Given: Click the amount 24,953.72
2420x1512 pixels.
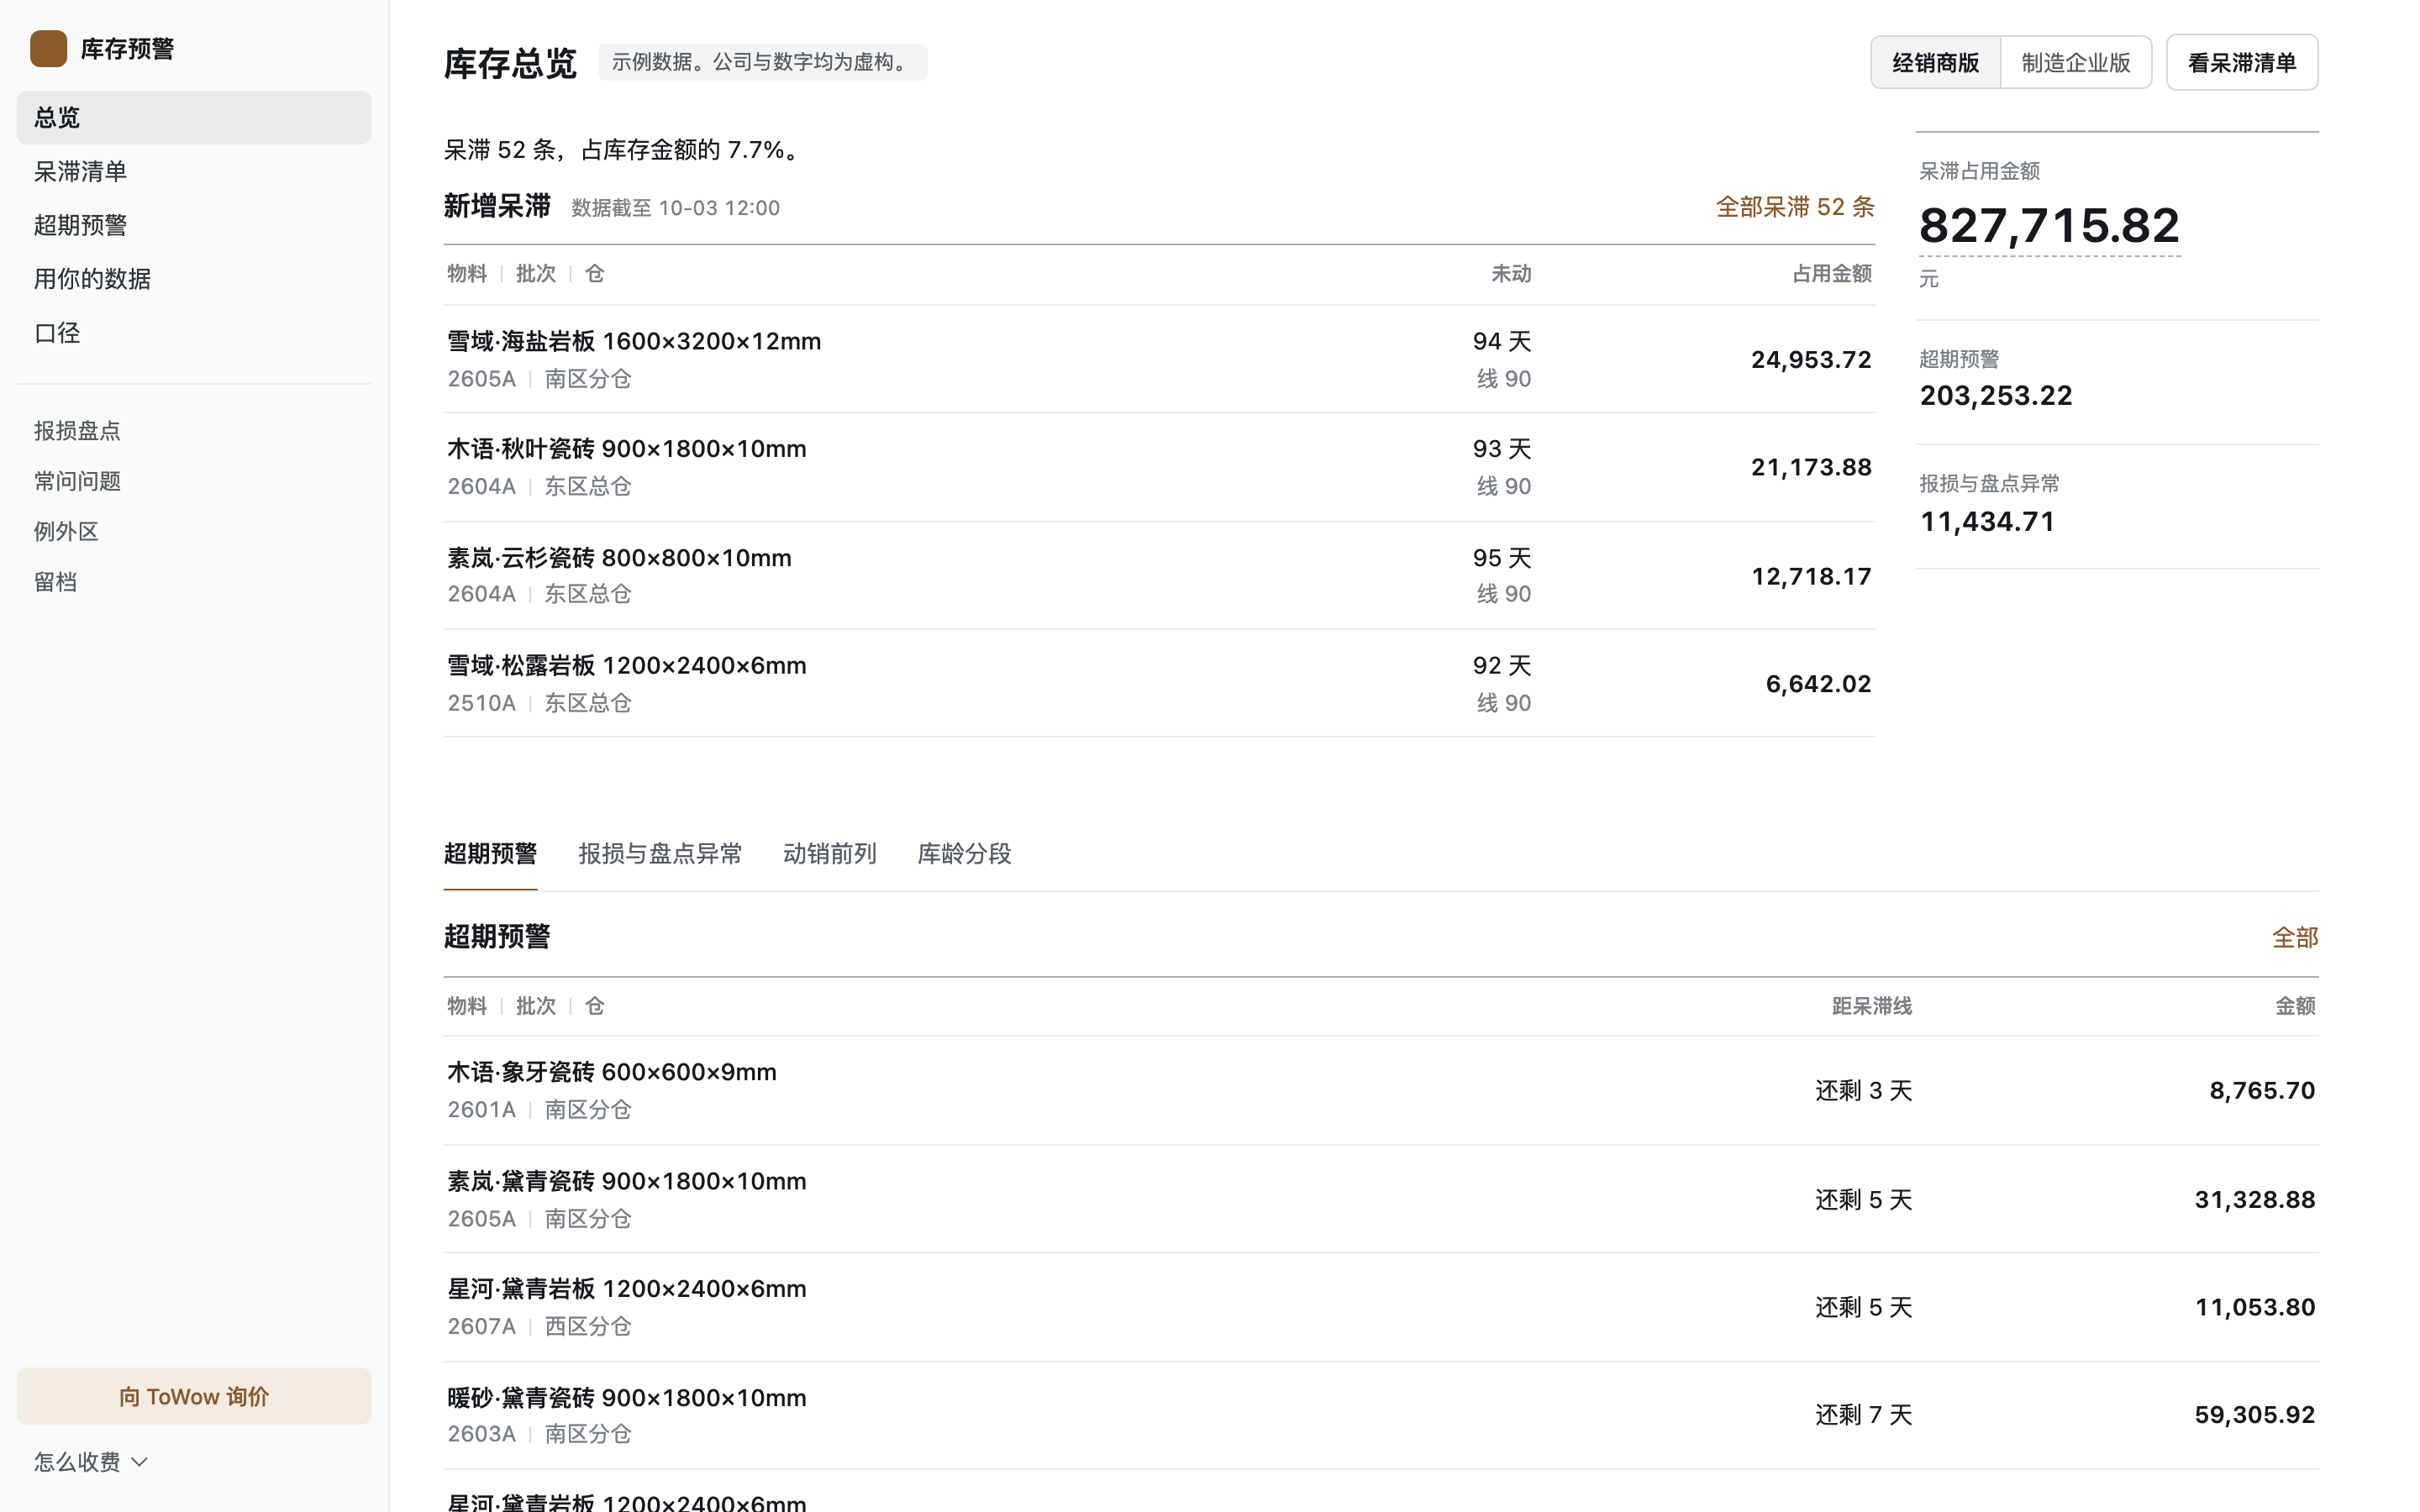Looking at the screenshot, I should pos(1811,359).
